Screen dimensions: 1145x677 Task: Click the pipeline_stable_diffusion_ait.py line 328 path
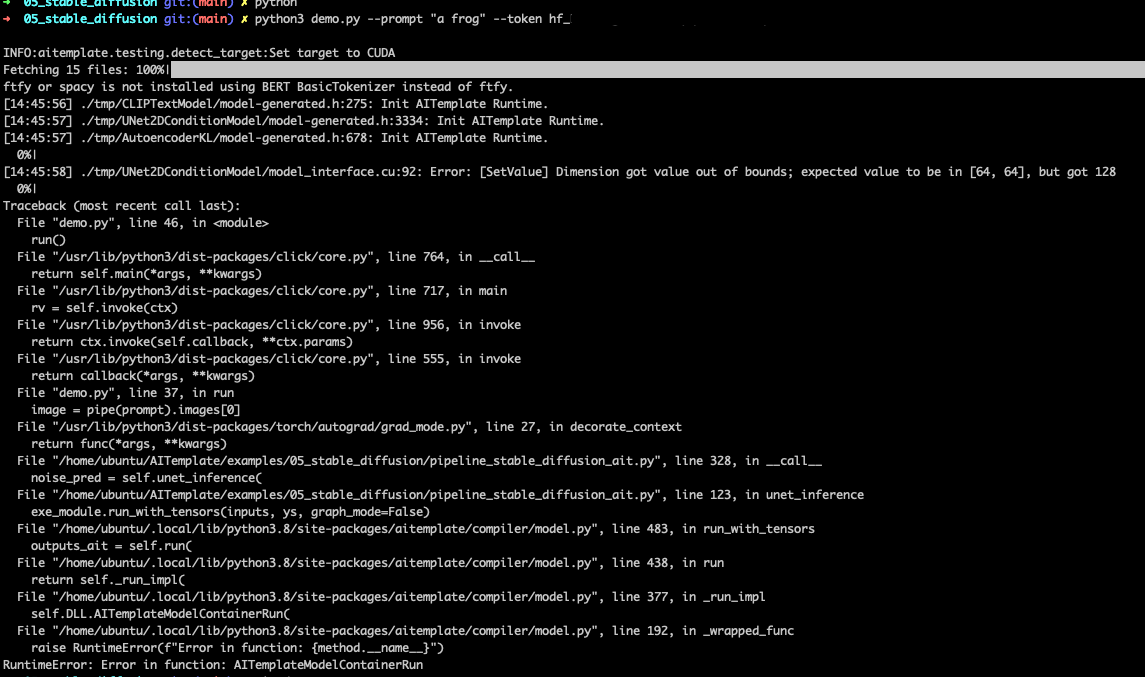click(x=350, y=460)
